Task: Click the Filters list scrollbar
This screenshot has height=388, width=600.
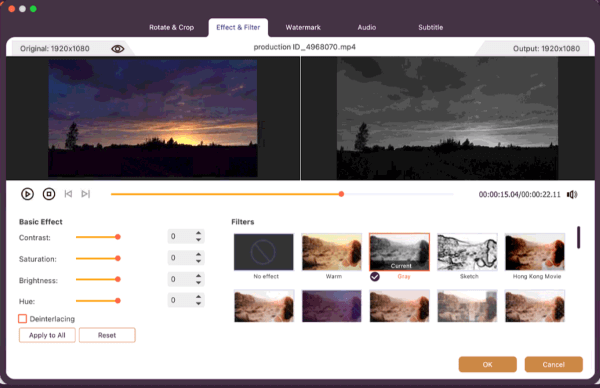Action: coord(579,237)
